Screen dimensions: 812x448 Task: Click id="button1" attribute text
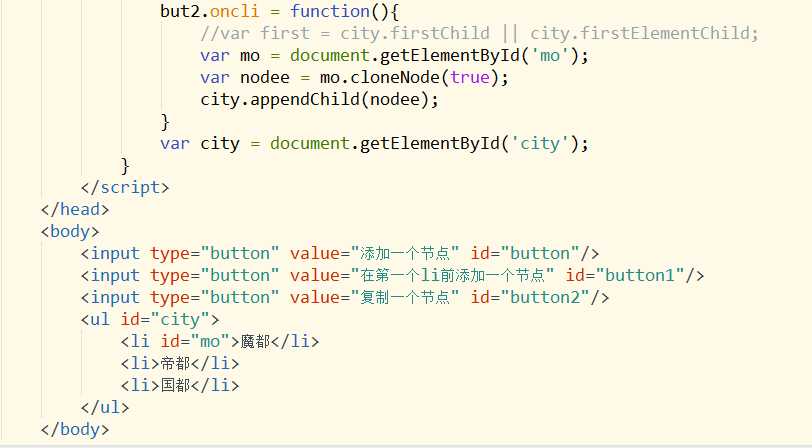coord(625,276)
